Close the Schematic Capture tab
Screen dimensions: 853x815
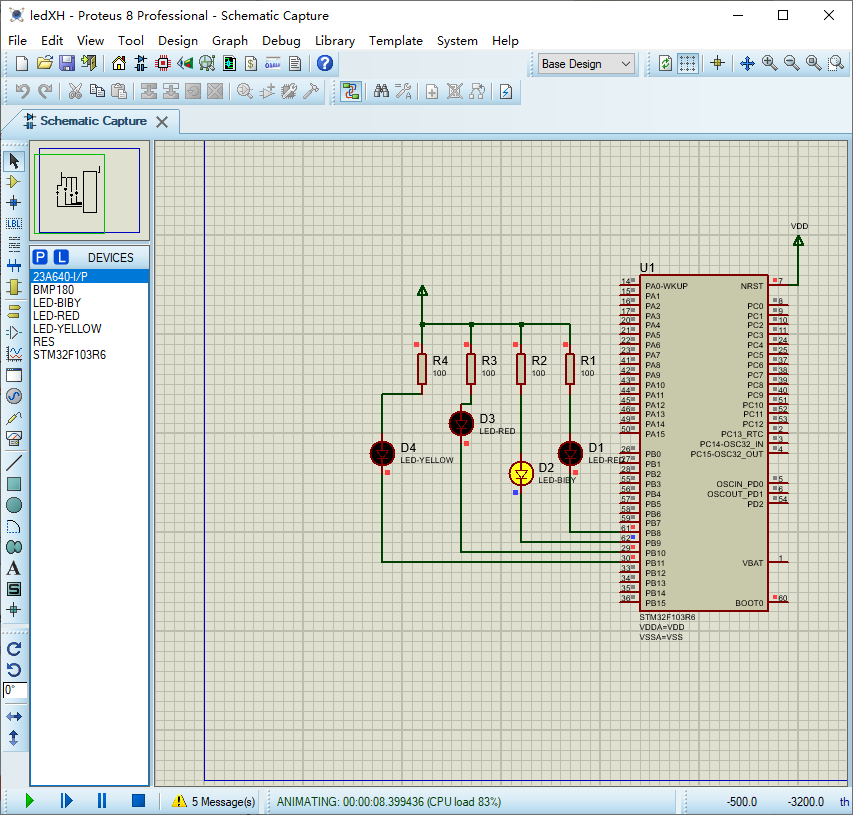pos(162,122)
